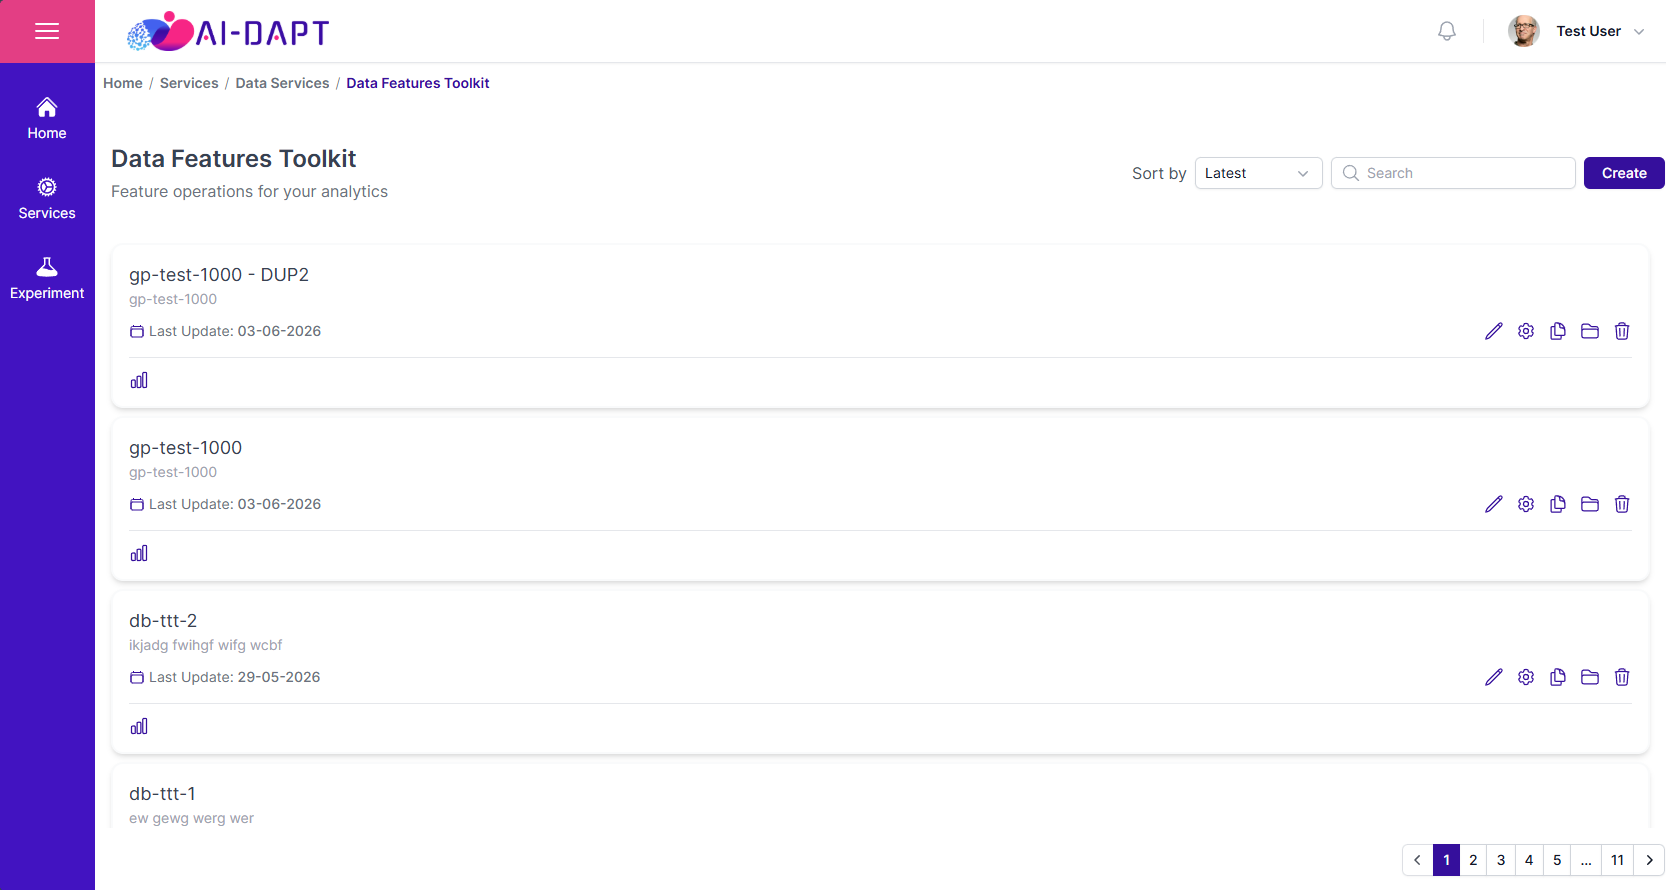The image size is (1666, 890).
Task: Open db-ttt-2 title
Action: click(163, 621)
